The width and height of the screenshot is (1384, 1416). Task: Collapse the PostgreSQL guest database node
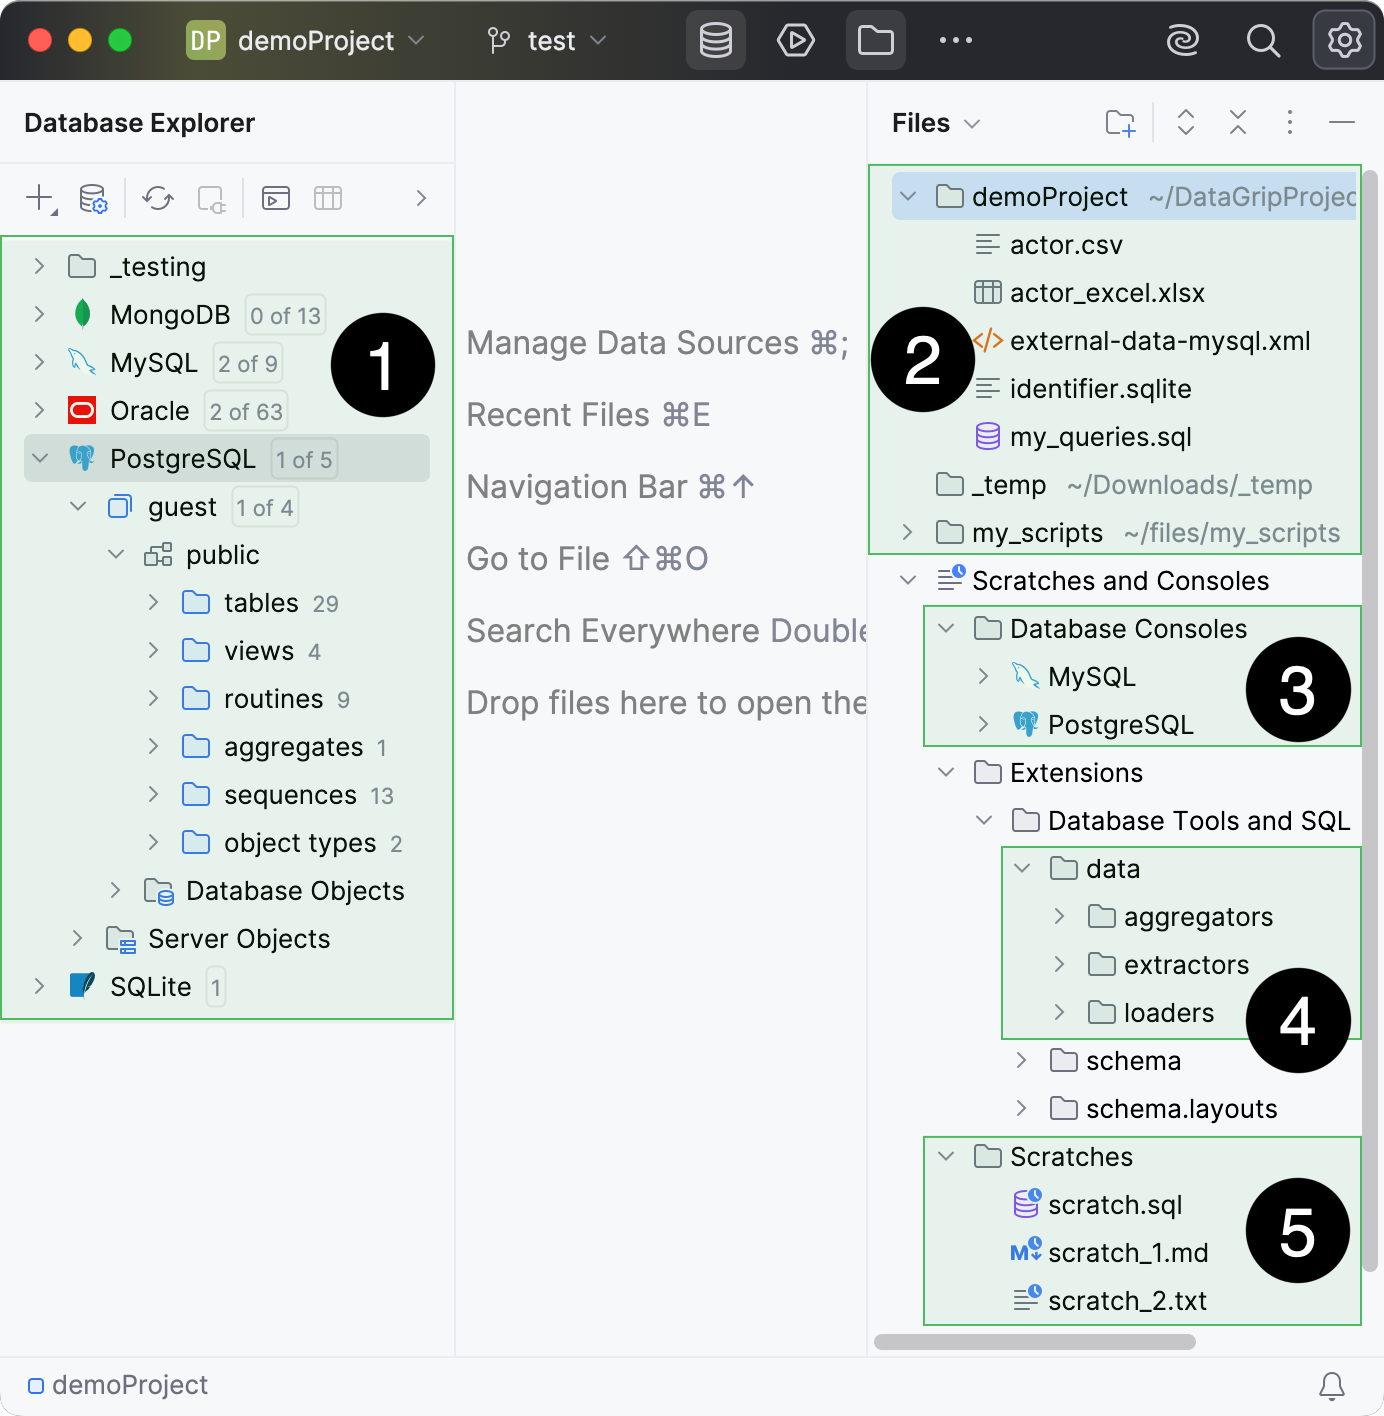(78, 506)
